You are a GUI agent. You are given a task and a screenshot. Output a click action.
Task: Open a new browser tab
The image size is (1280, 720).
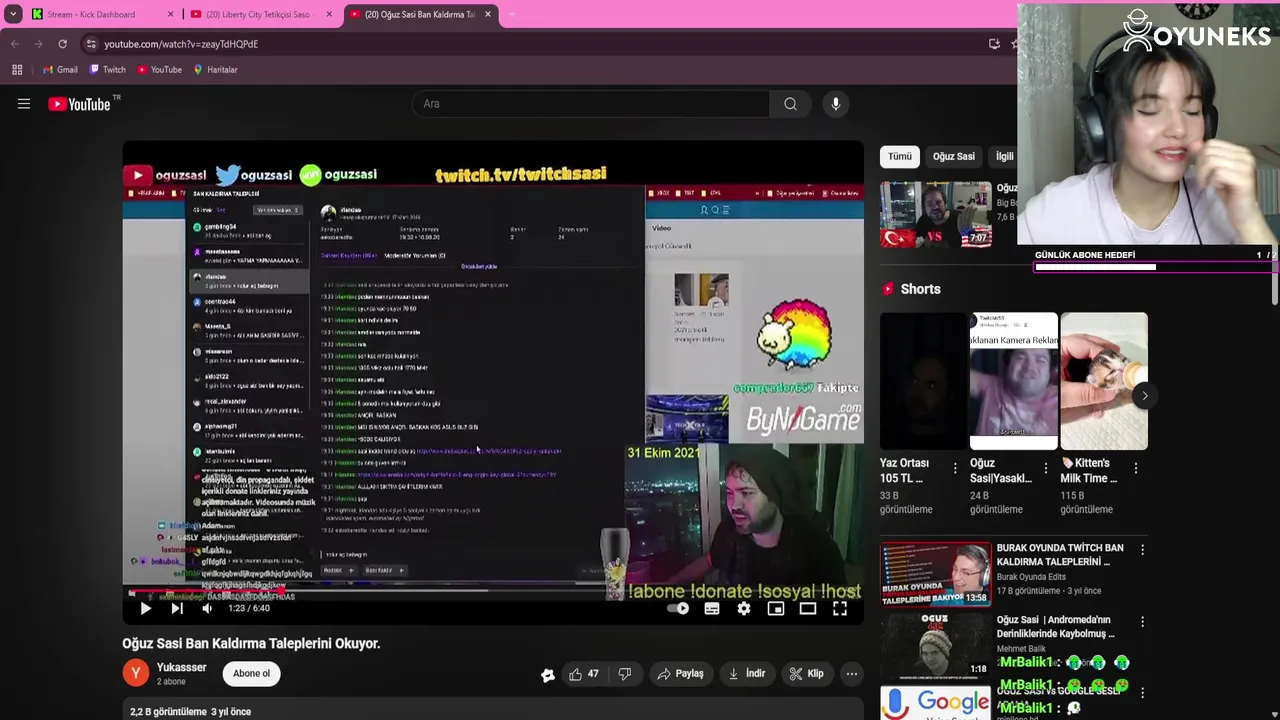click(512, 14)
